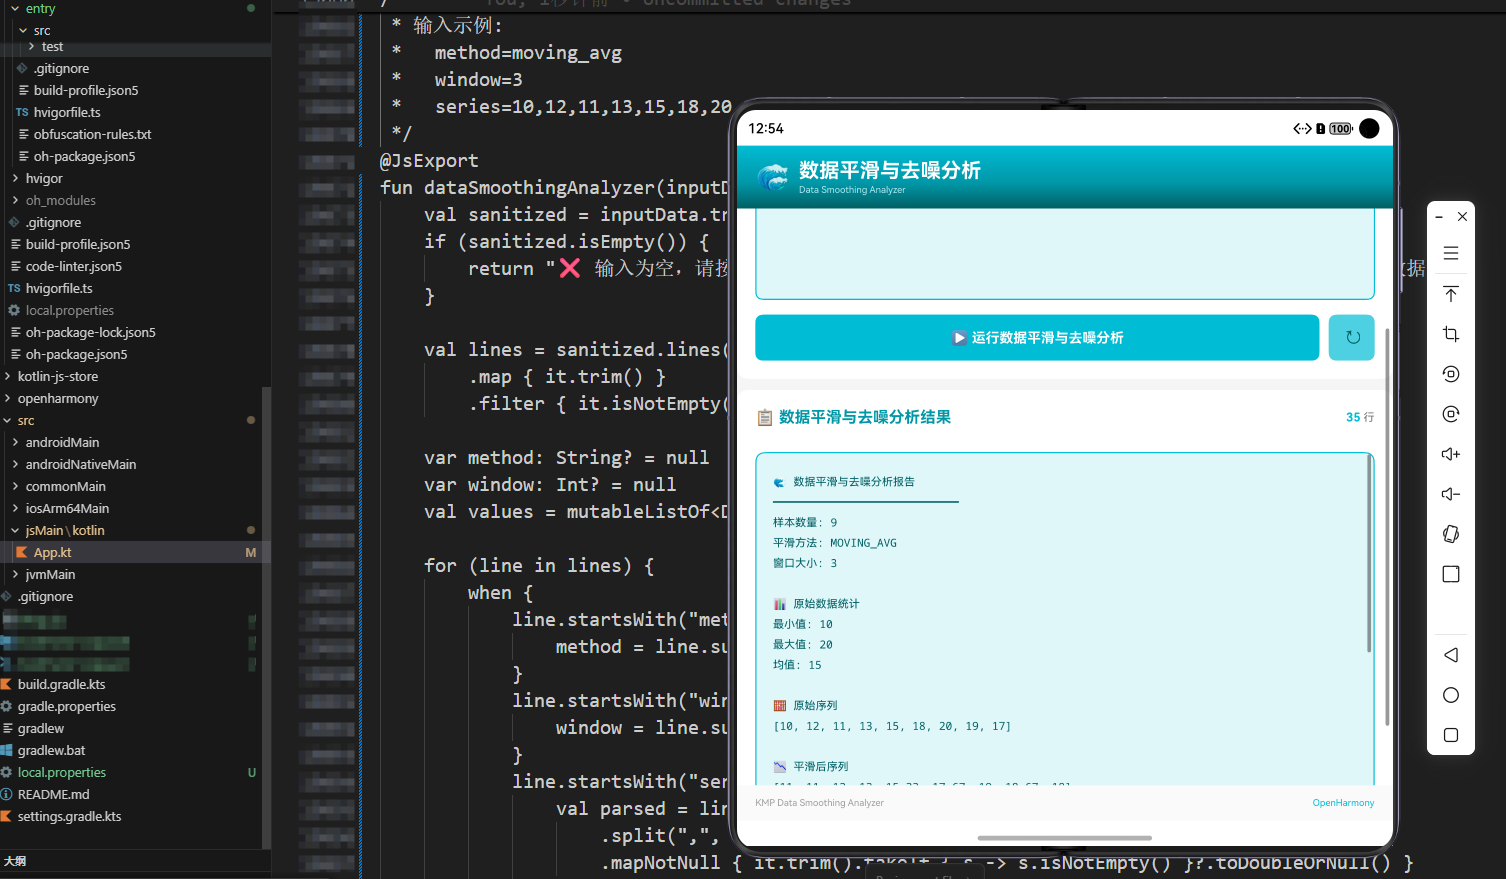Expand the commonMain folder
1506x879 pixels.
[x=15, y=486]
